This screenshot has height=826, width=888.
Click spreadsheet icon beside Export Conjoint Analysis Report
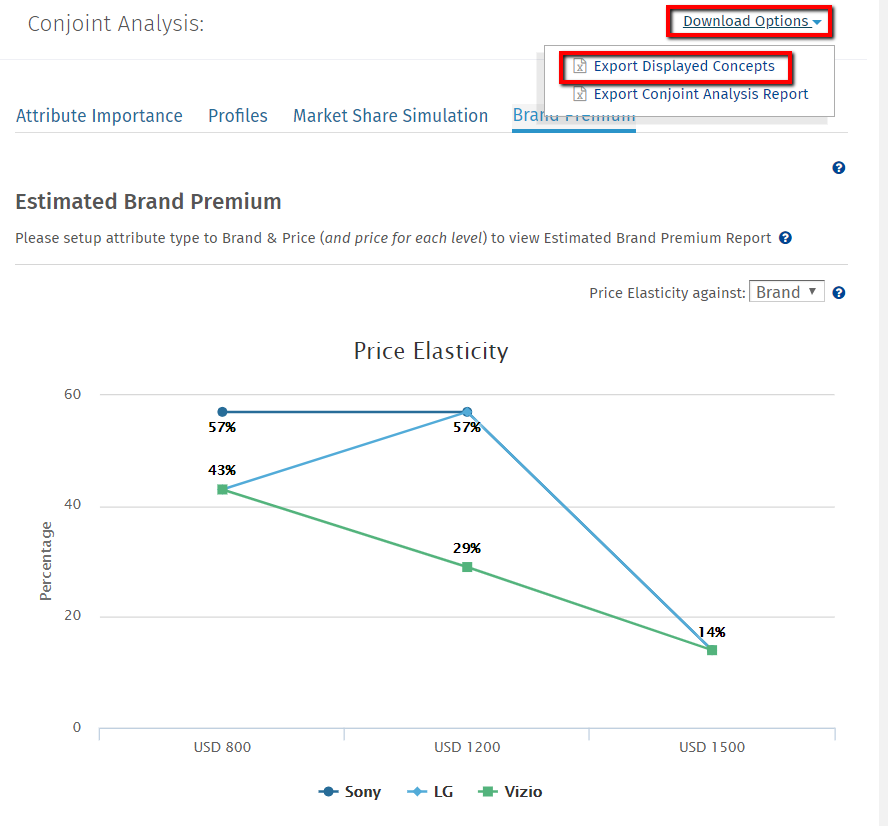coord(580,95)
